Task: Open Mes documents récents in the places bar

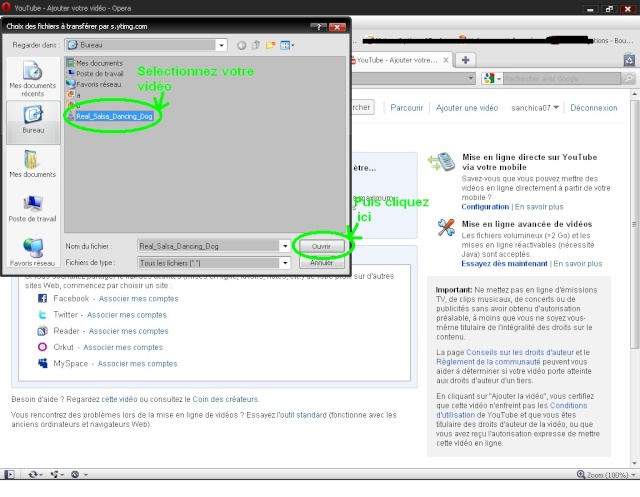Action: 33,79
